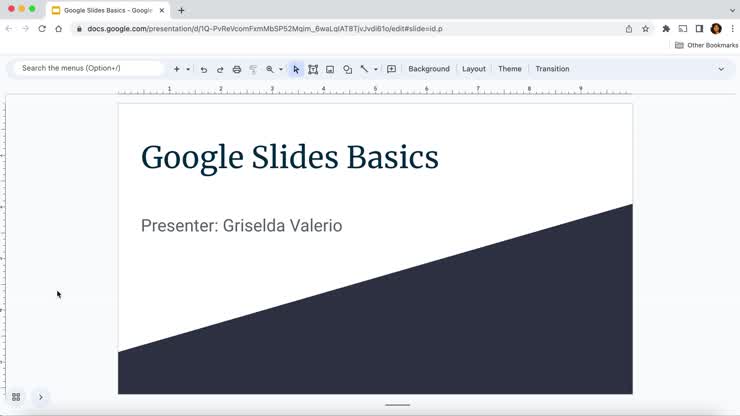Click the Share page icon in address bar
740x416 pixels.
click(629, 29)
